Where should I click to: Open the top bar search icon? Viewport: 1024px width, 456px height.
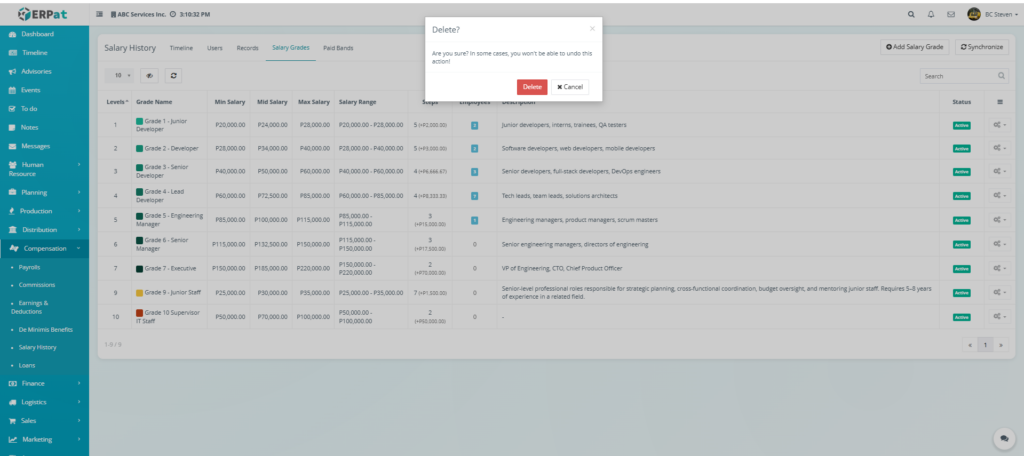coord(911,14)
